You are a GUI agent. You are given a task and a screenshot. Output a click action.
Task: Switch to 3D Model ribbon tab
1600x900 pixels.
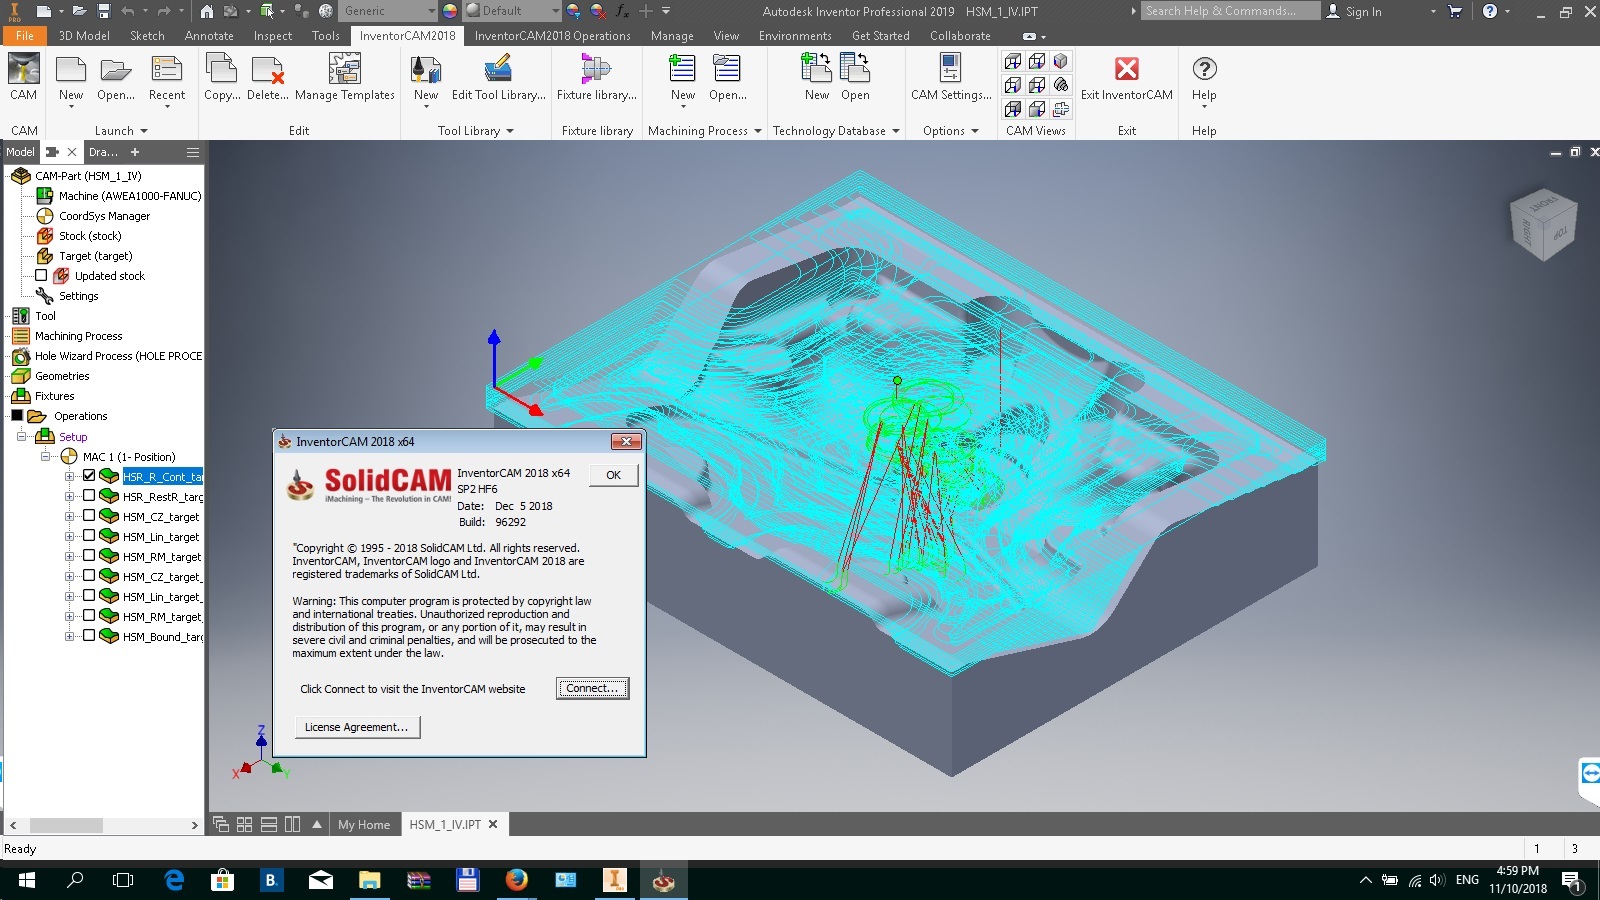click(x=84, y=36)
